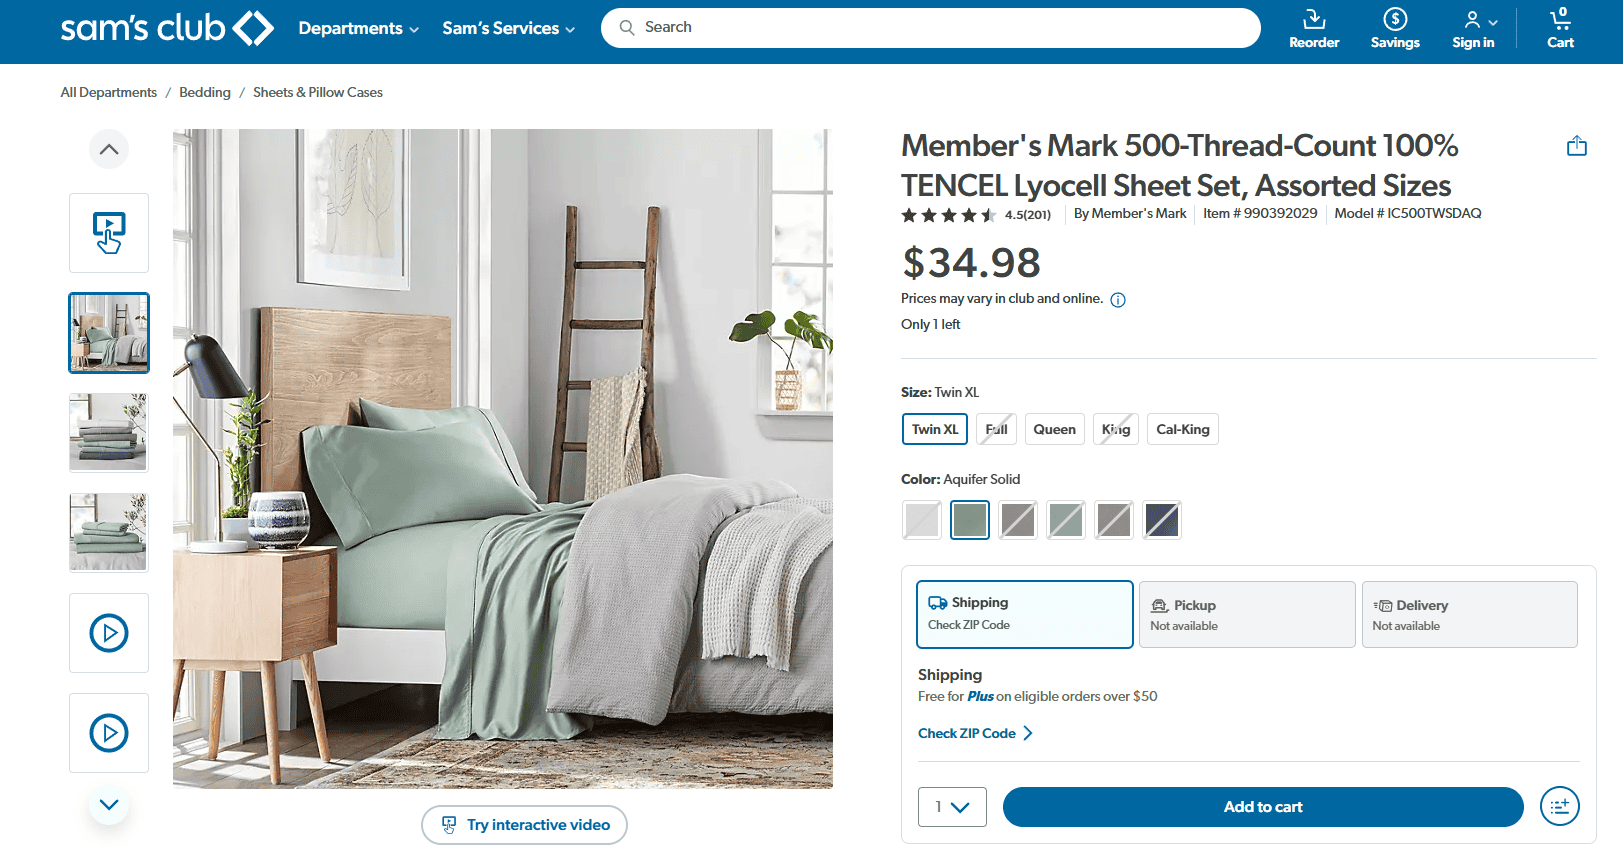
Task: Add item to list icon button
Action: [1560, 806]
